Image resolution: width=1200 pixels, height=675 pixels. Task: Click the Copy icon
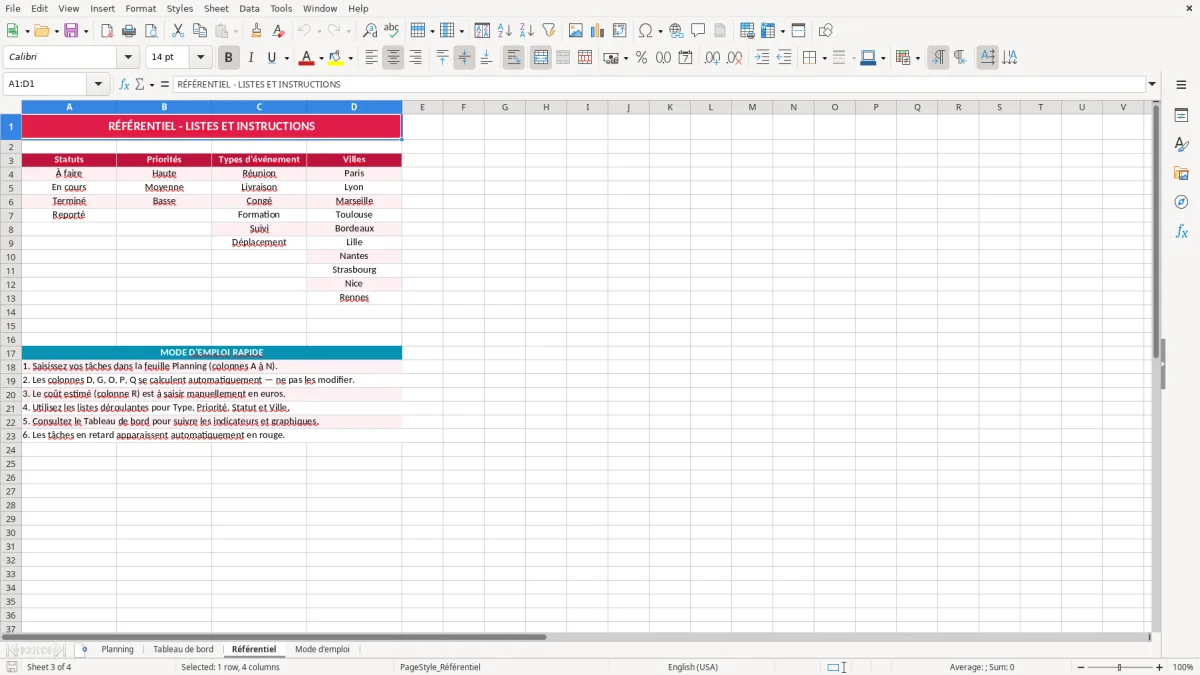(199, 31)
